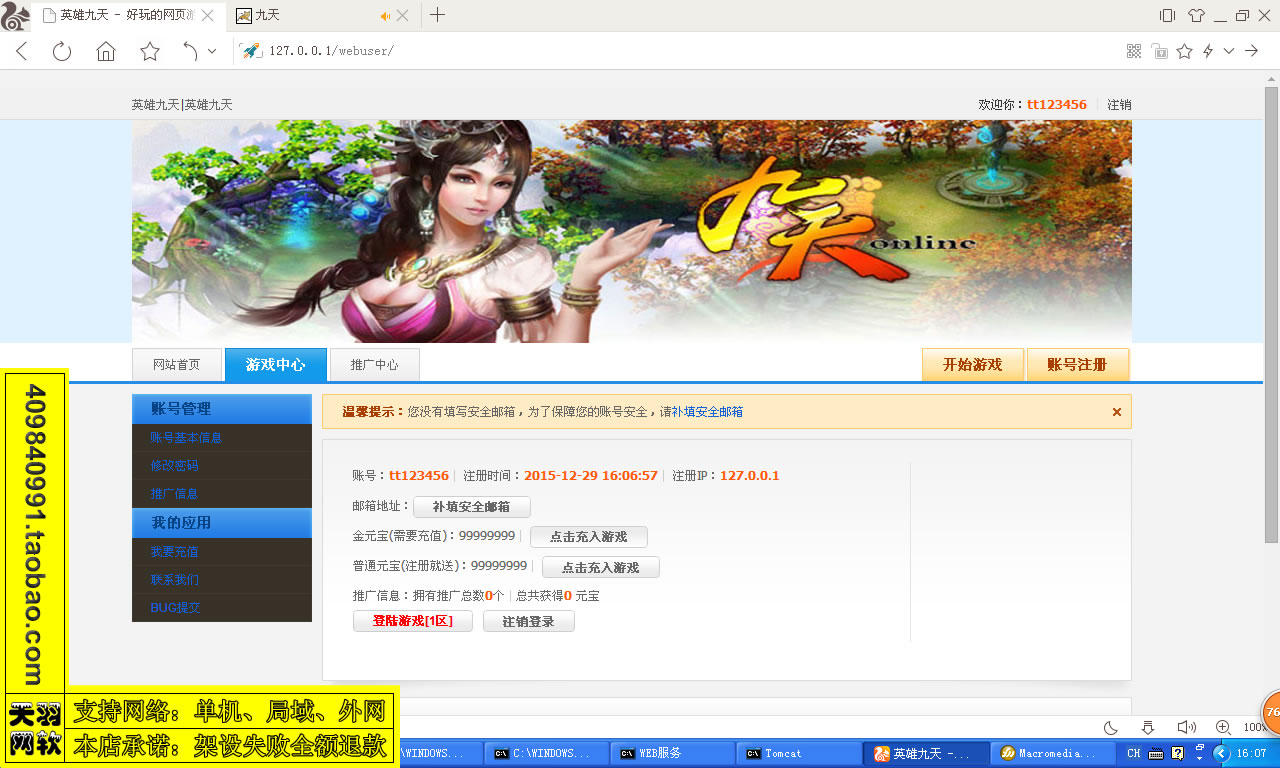Viewport: 1280px width, 768px height.
Task: Click the browser home icon
Action: point(105,50)
